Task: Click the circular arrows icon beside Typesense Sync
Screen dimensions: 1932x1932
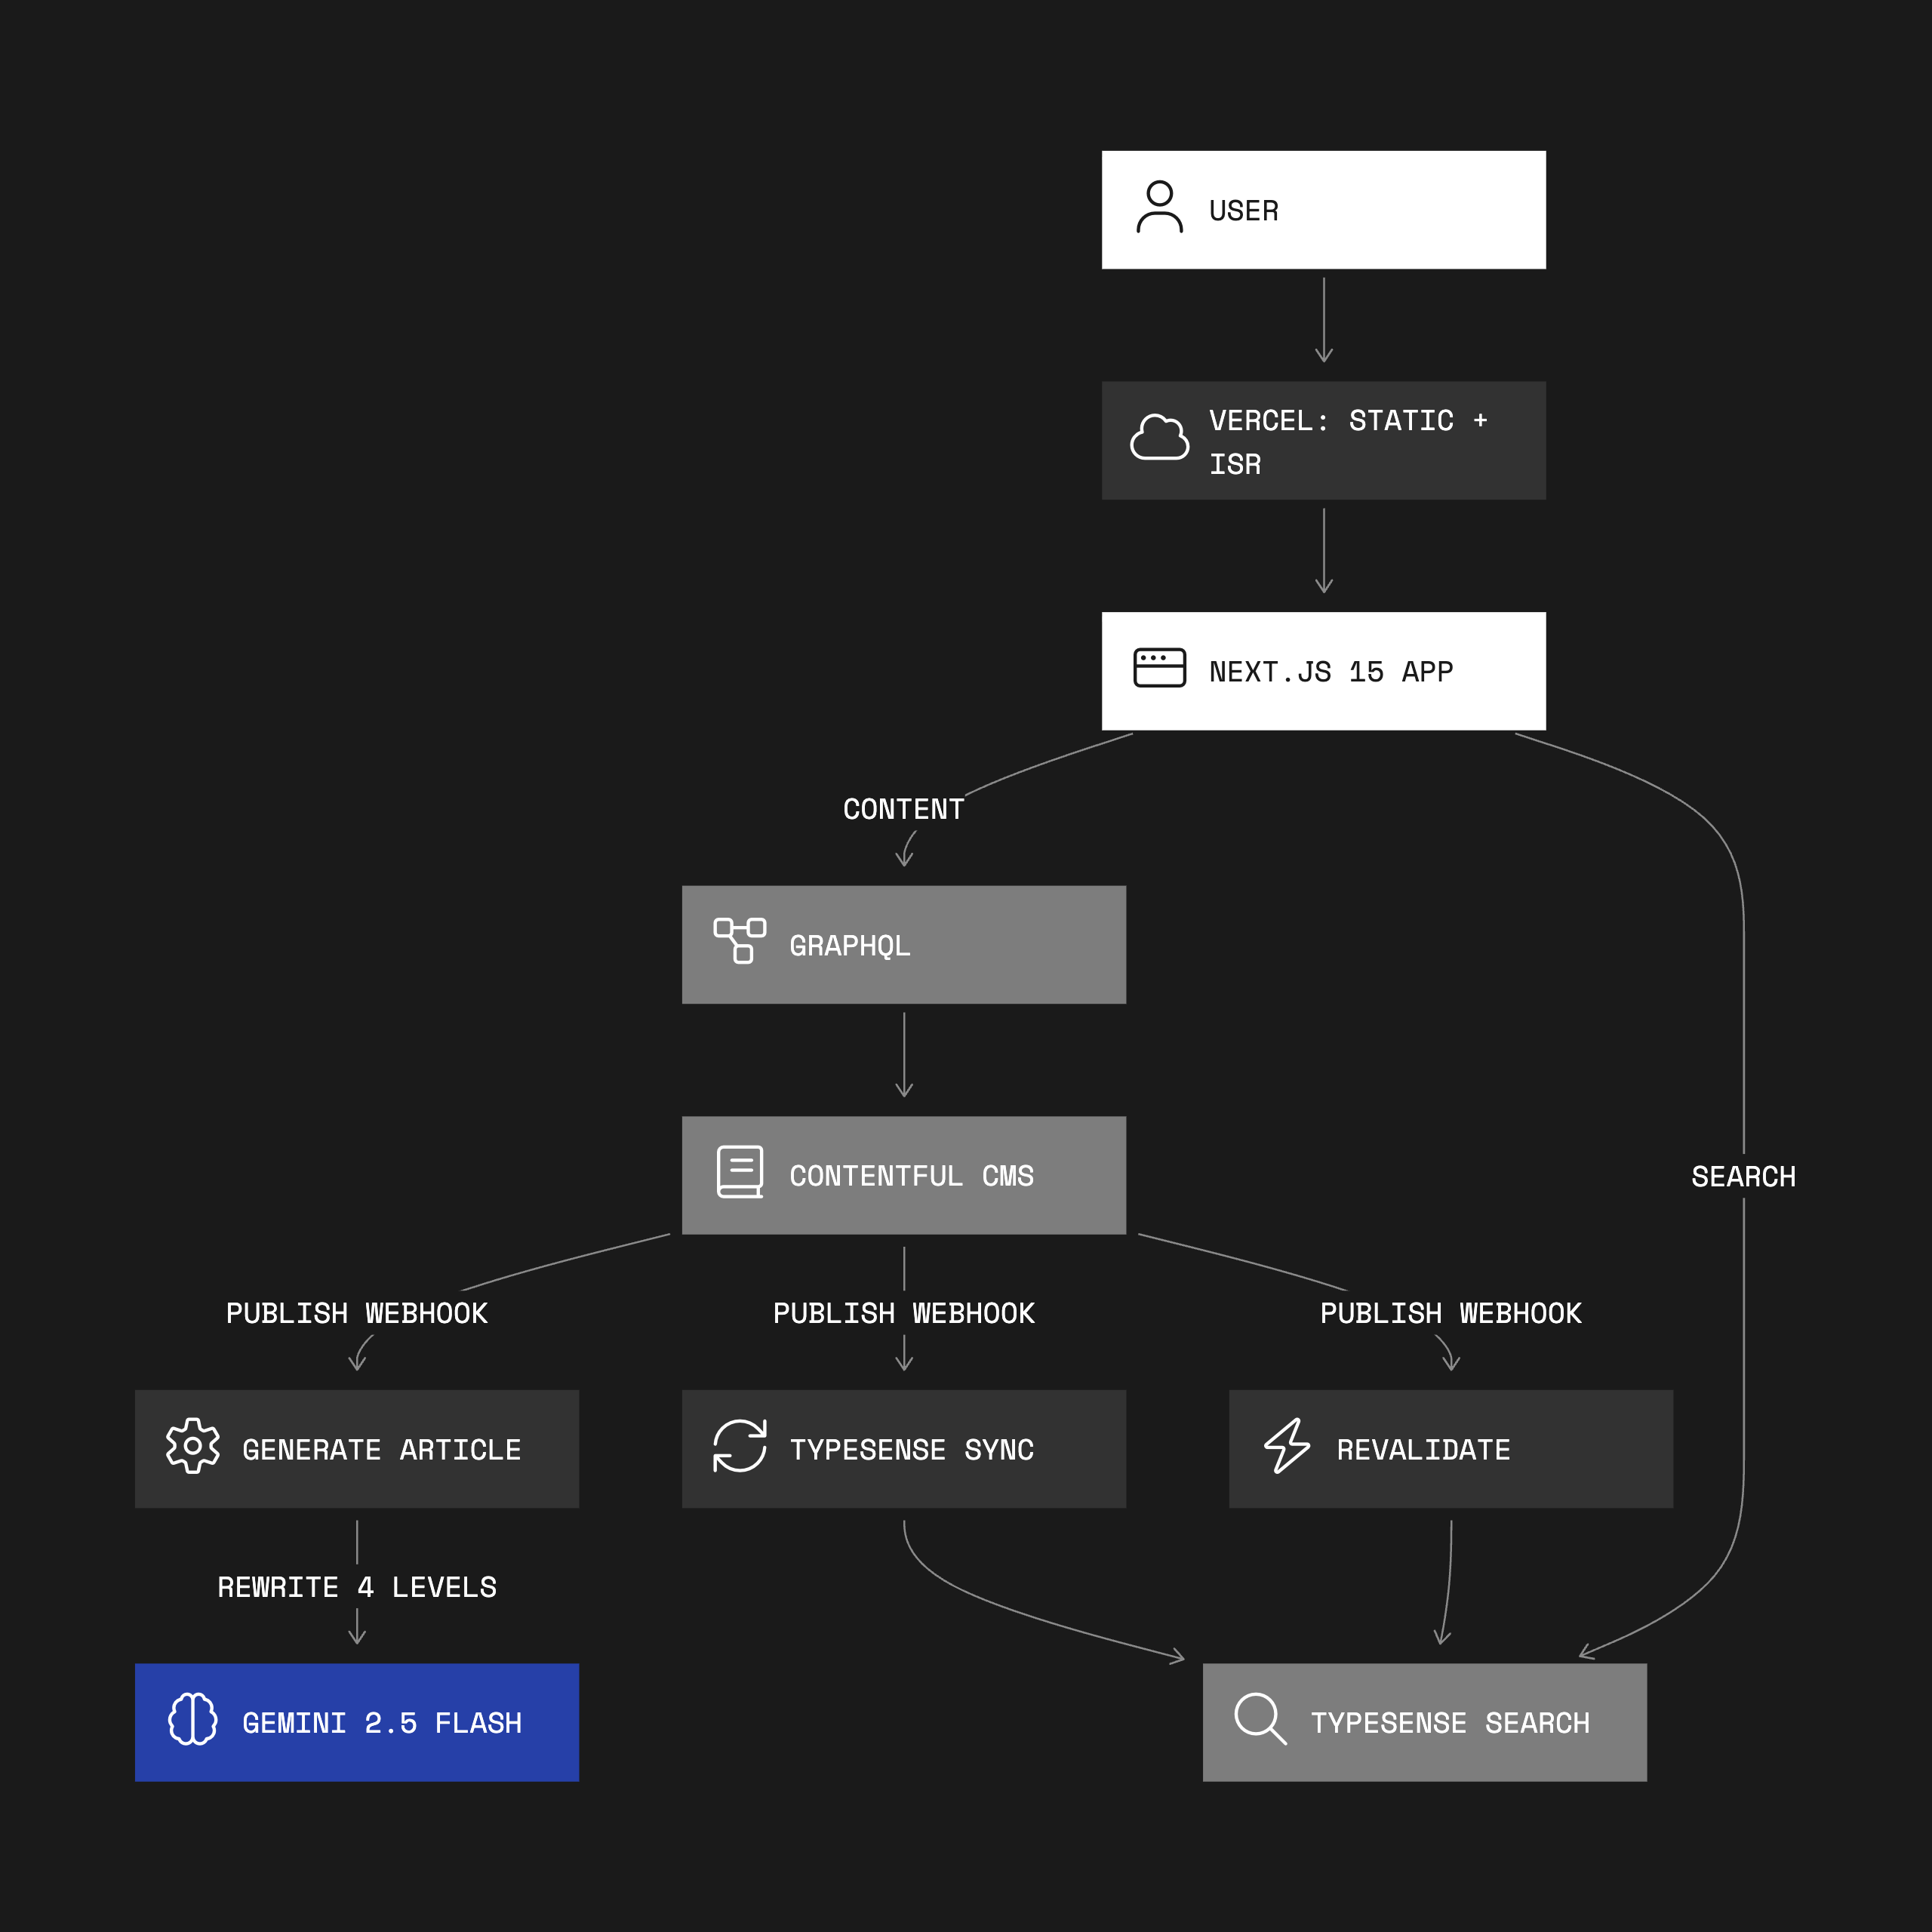Action: pyautogui.click(x=740, y=1445)
